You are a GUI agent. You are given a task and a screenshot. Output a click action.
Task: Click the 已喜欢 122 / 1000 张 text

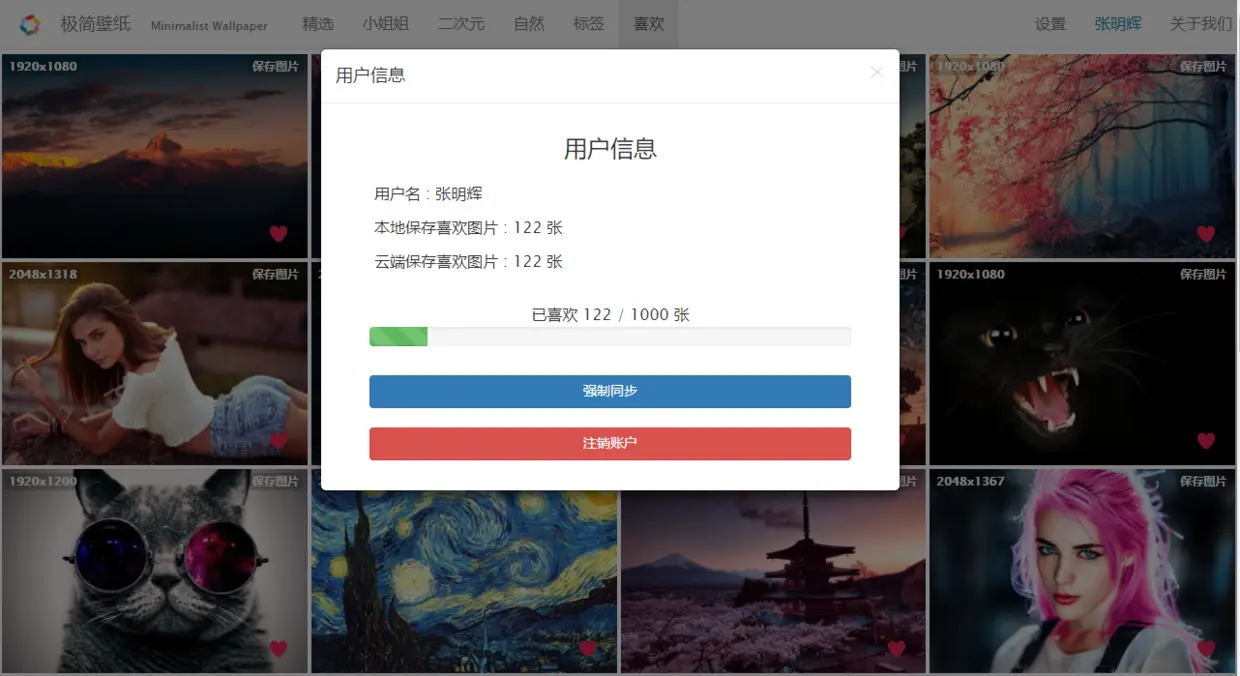click(610, 315)
